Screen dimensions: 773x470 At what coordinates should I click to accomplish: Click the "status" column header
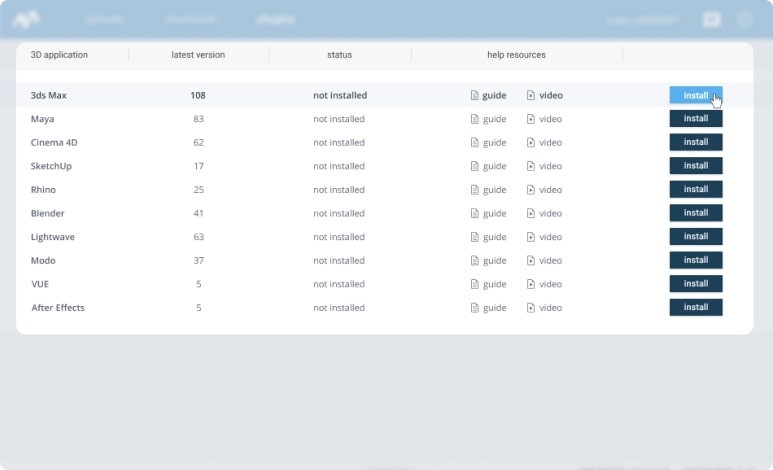click(x=340, y=55)
